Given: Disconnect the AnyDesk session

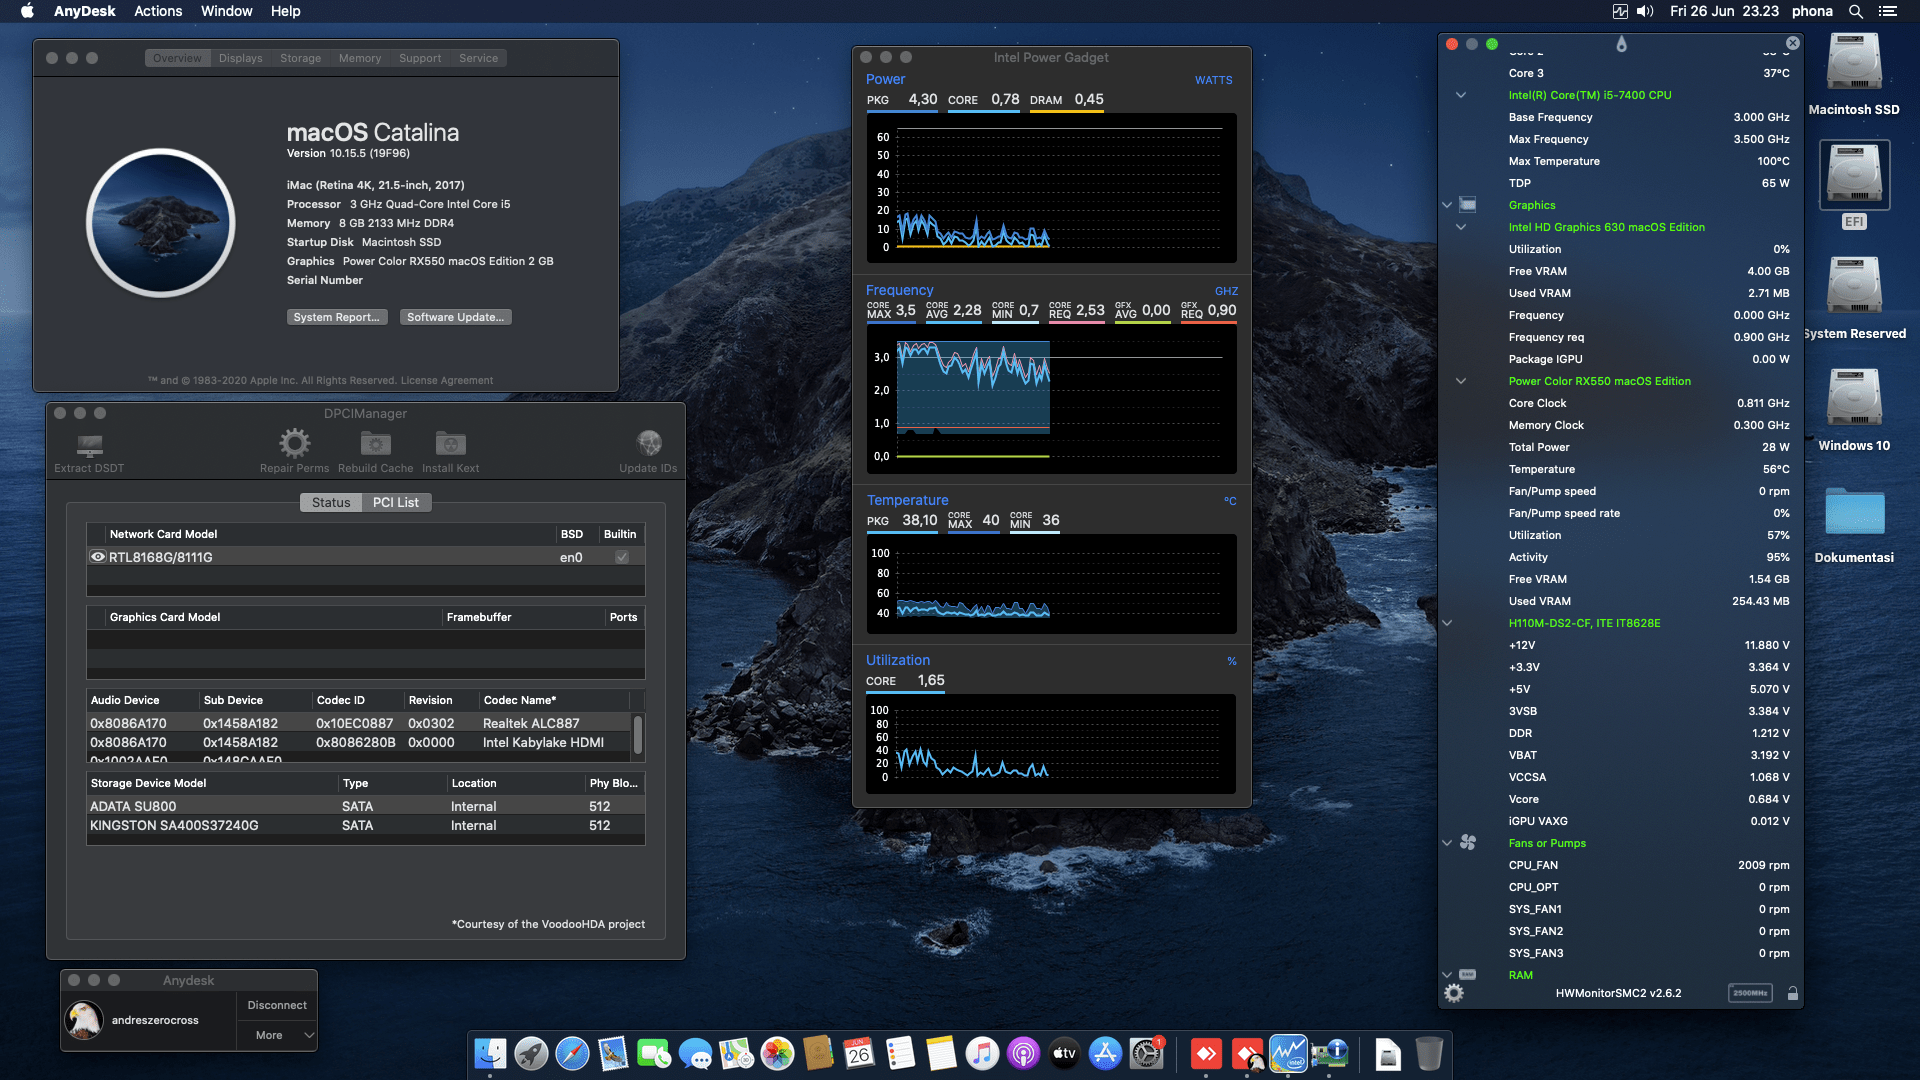Looking at the screenshot, I should point(276,1005).
